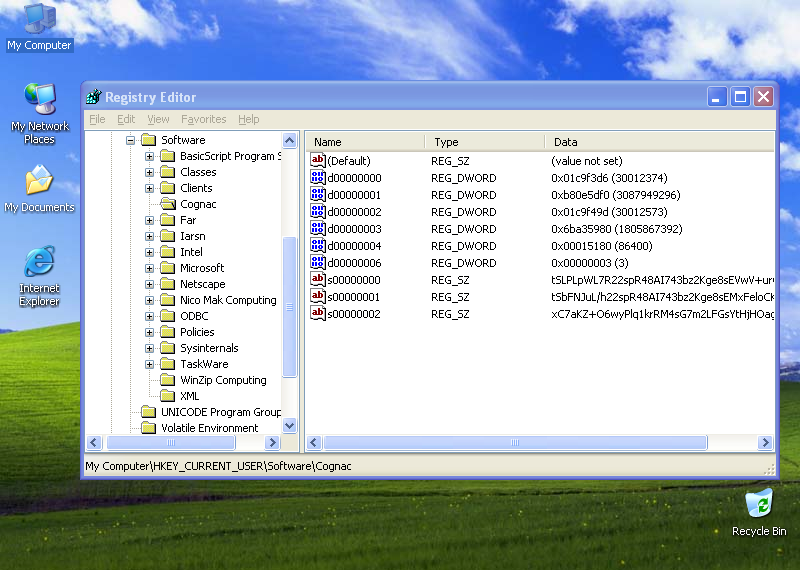Expand the BasicScript Program Settings node

pyautogui.click(x=149, y=156)
